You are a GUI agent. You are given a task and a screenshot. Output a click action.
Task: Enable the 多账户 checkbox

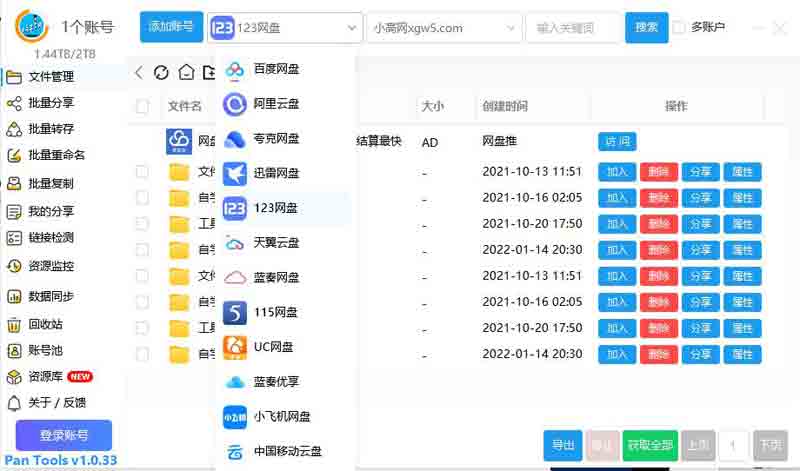(x=679, y=27)
